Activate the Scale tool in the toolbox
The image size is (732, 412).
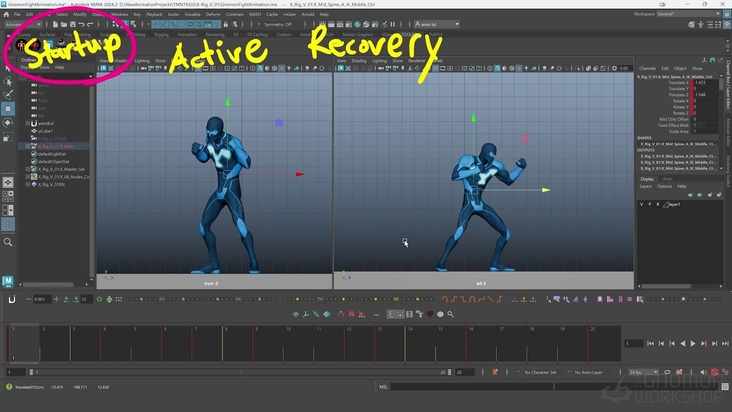point(8,137)
